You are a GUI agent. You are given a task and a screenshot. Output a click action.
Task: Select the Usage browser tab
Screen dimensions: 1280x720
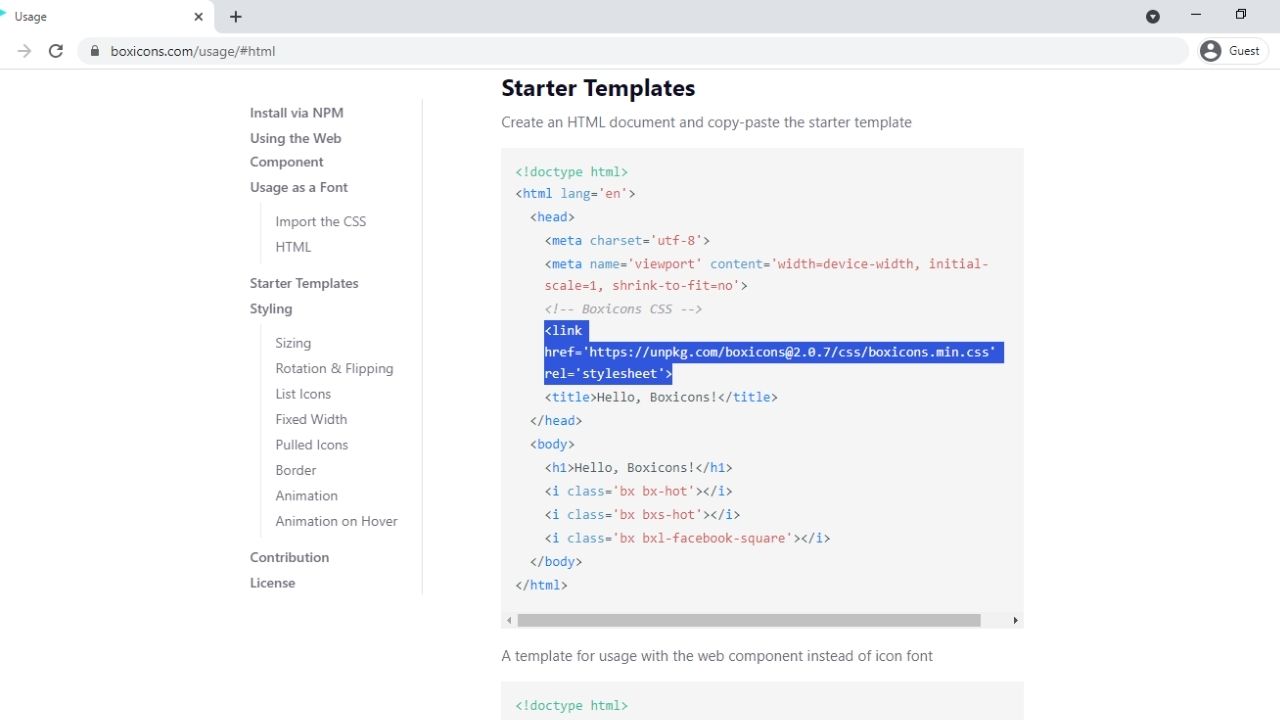point(105,17)
